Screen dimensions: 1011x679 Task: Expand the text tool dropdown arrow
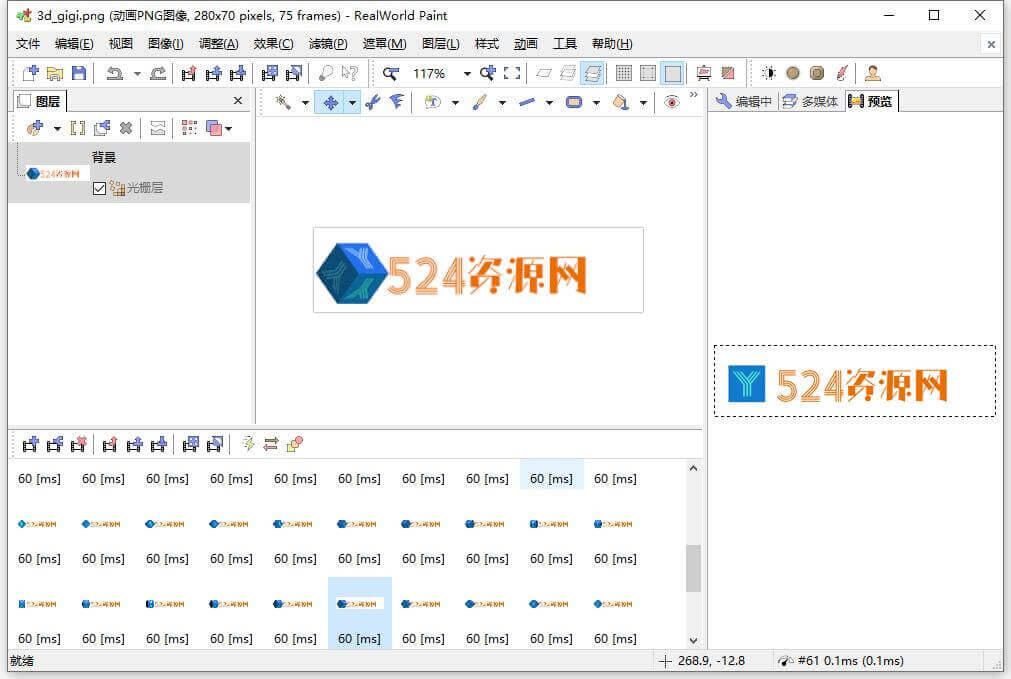click(x=455, y=103)
